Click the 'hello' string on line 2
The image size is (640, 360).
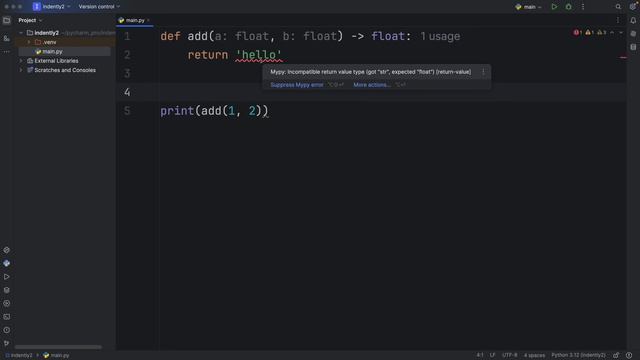[259, 55]
